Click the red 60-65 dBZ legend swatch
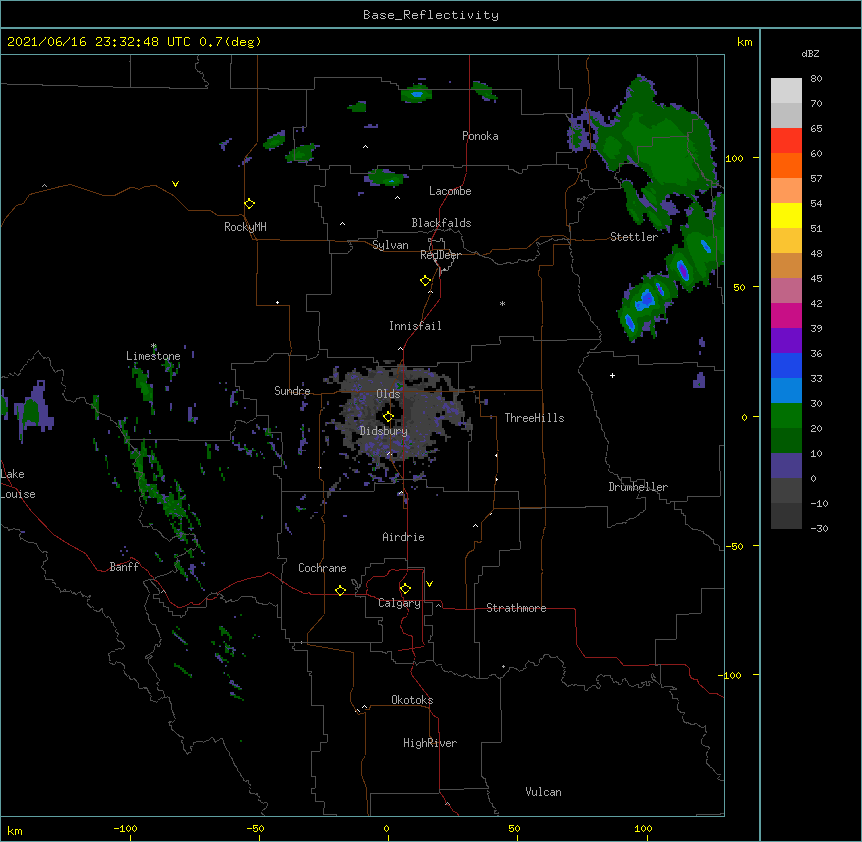This screenshot has width=862, height=842. click(786, 140)
